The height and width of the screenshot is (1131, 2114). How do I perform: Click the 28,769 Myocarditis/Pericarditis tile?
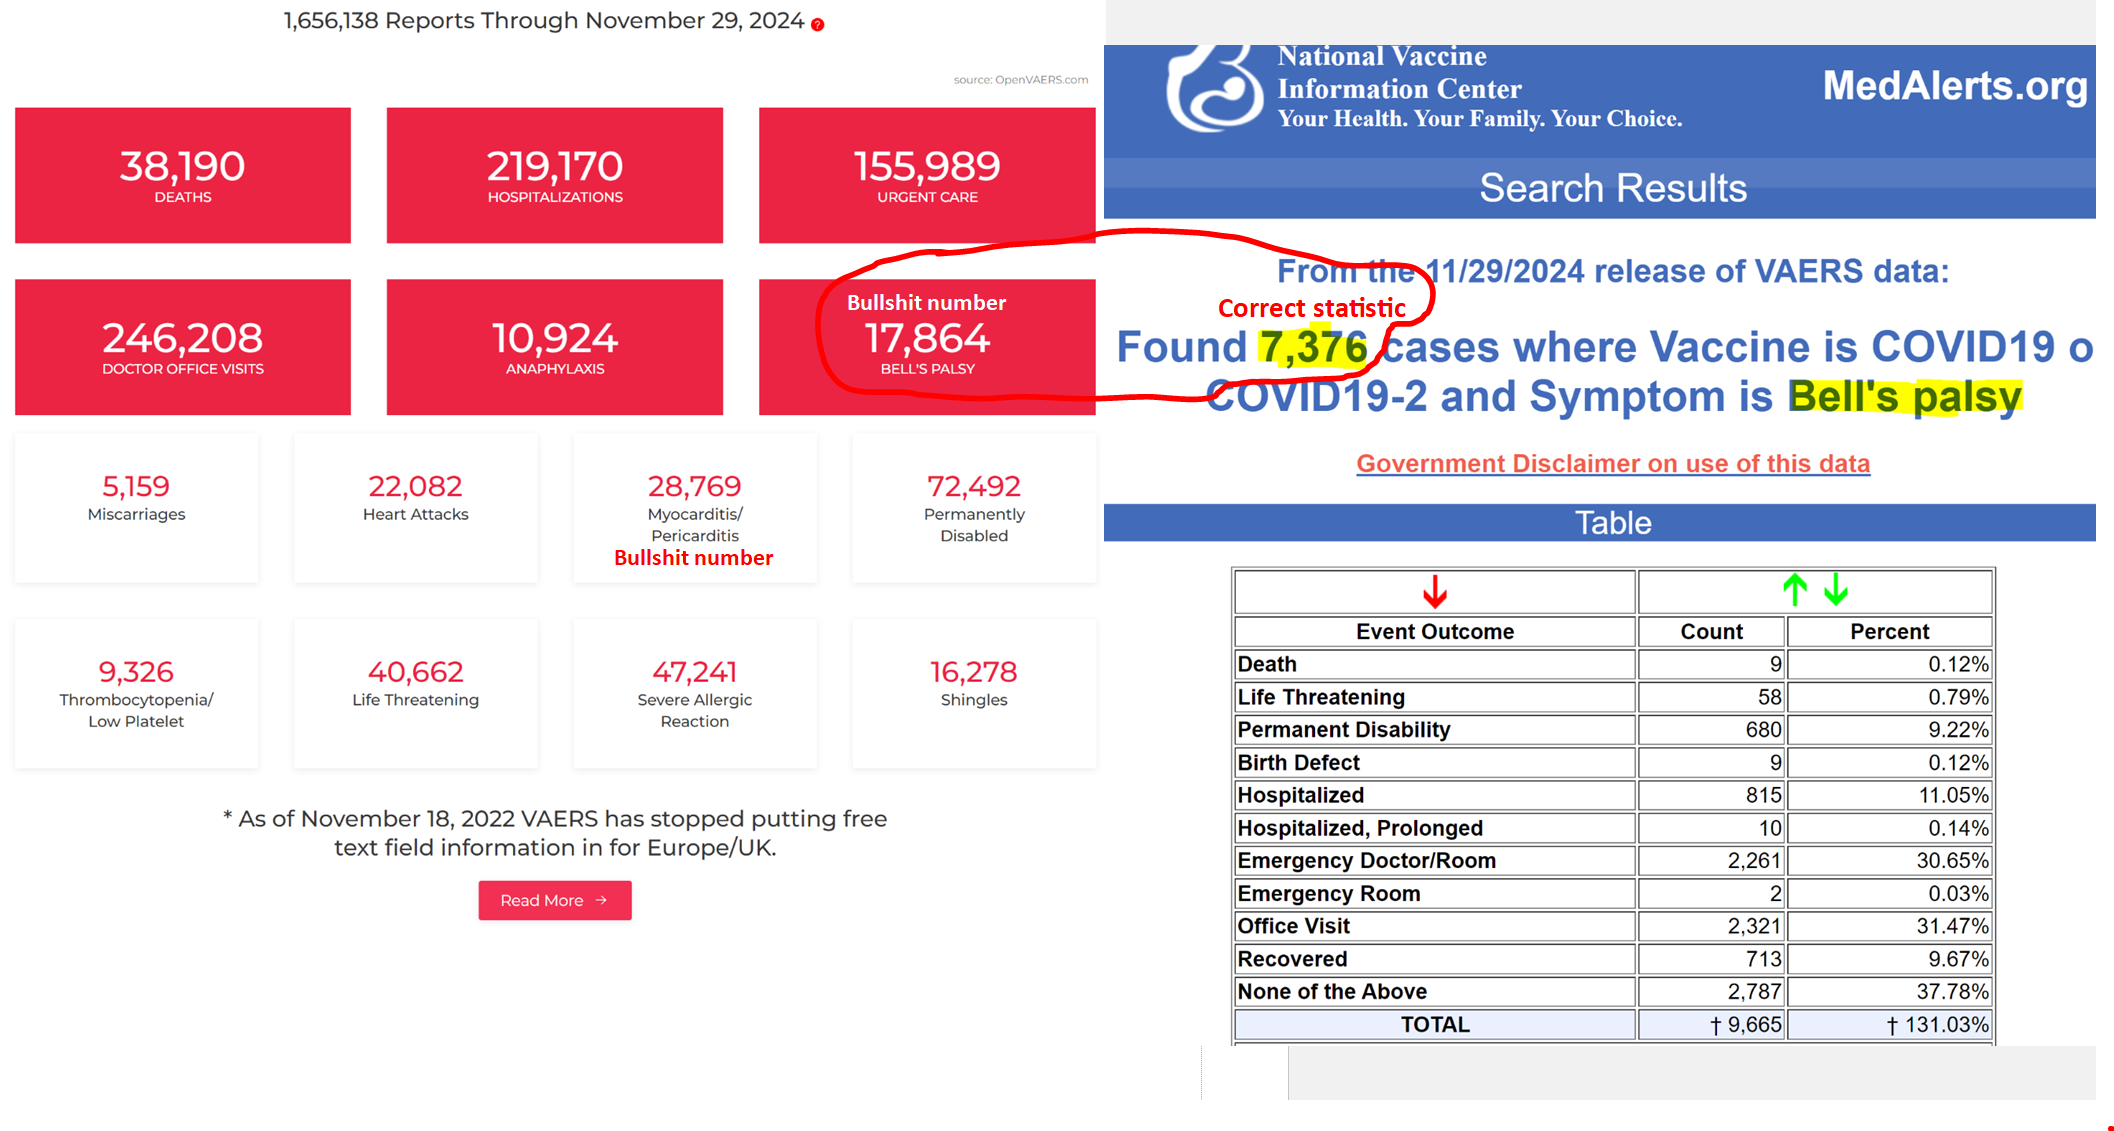(695, 508)
